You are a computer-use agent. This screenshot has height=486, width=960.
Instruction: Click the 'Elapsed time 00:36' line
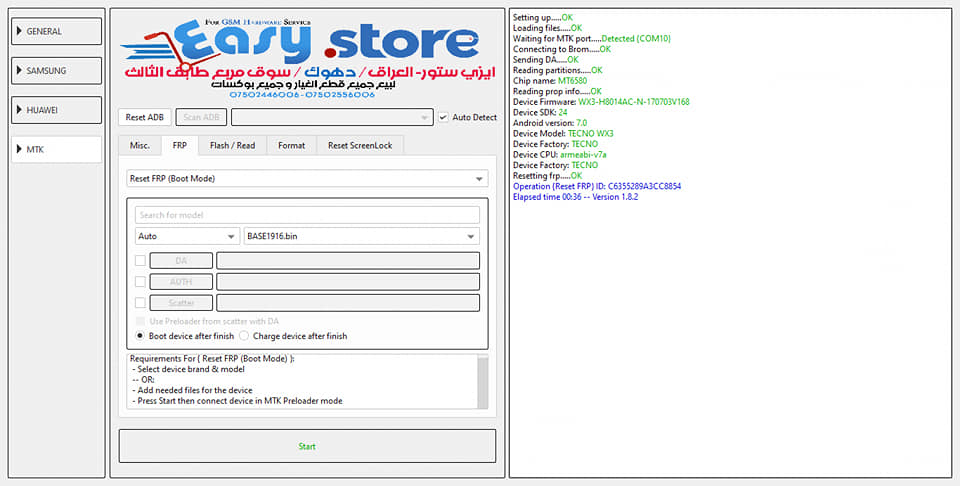tap(576, 197)
